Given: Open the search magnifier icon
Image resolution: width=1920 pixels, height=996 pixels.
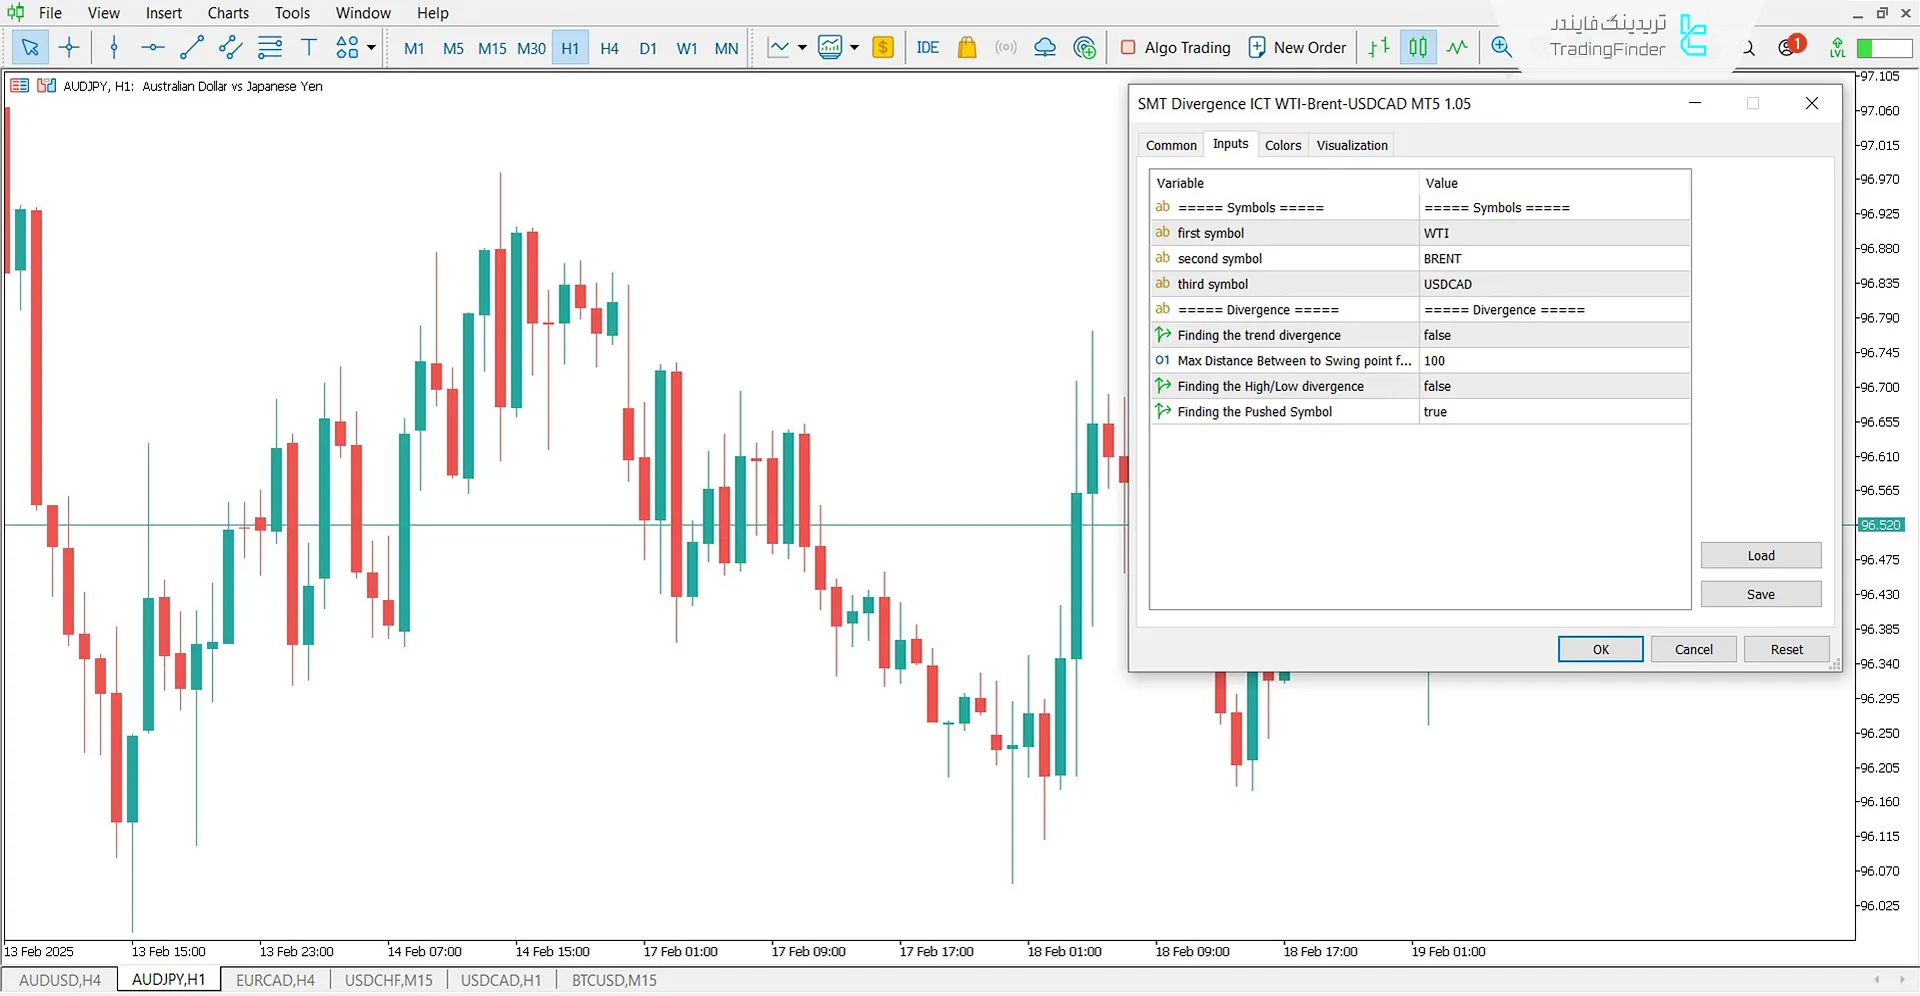Looking at the screenshot, I should (1749, 47).
